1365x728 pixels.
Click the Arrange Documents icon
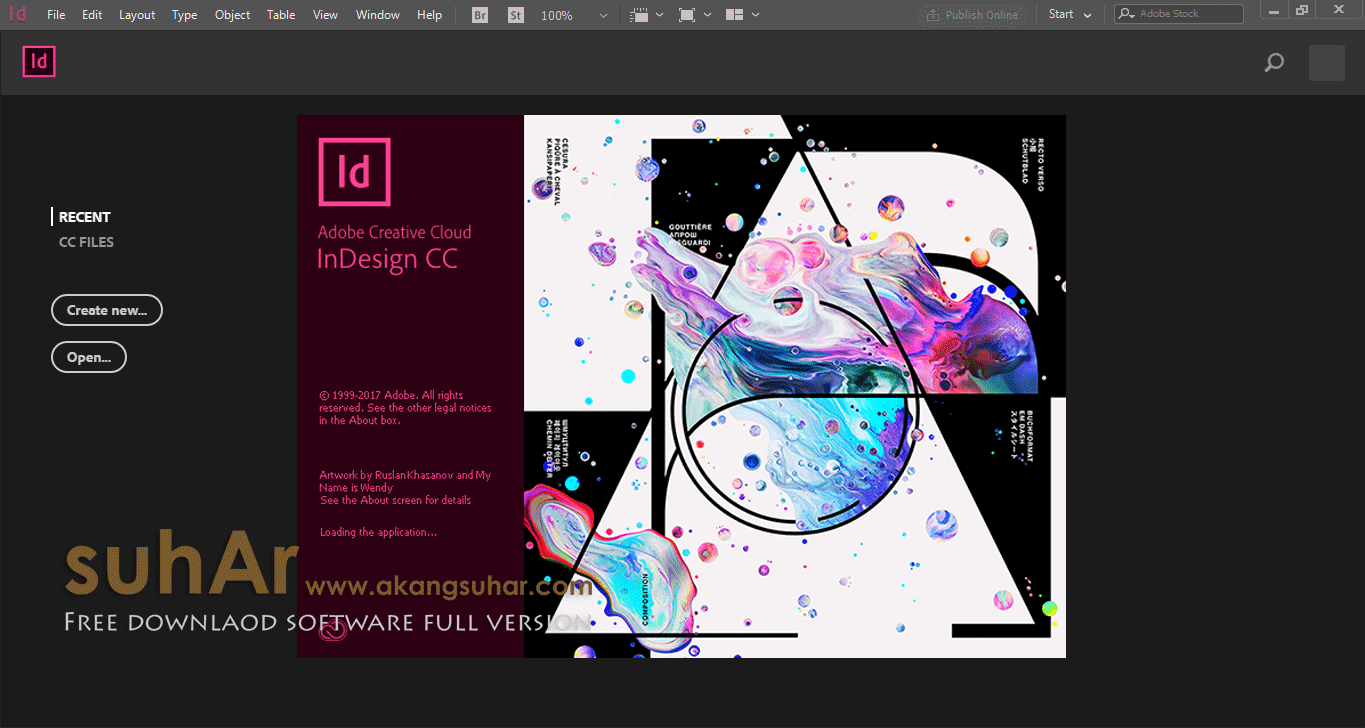735,15
